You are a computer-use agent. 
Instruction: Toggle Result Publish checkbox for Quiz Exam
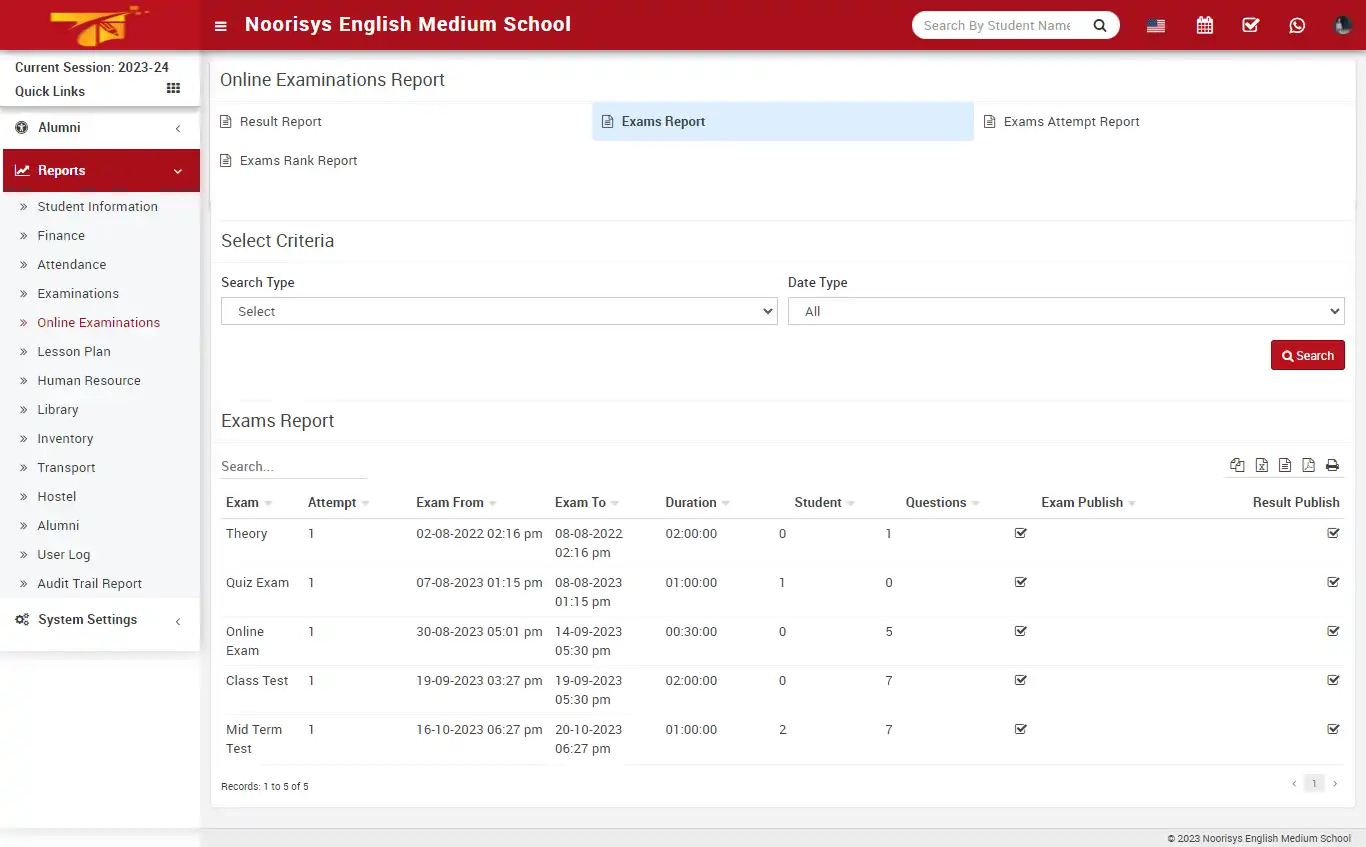coord(1333,581)
